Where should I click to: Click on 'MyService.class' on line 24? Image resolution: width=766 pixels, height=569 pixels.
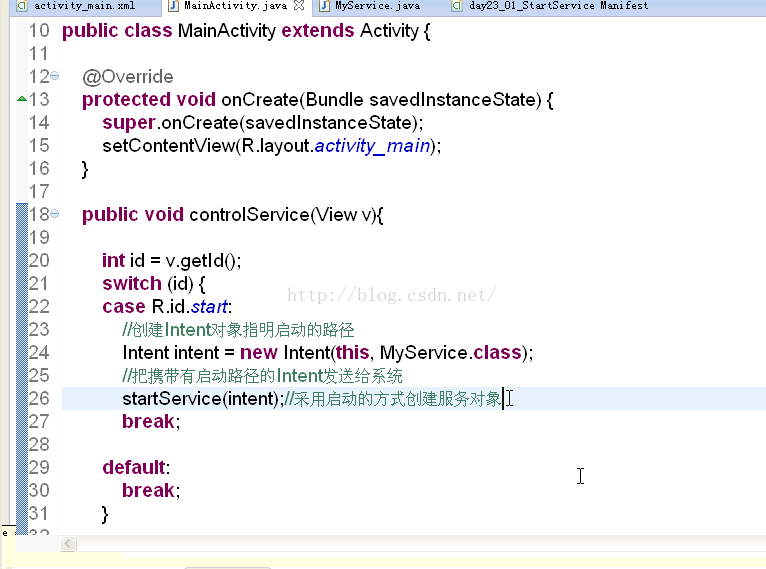(450, 353)
